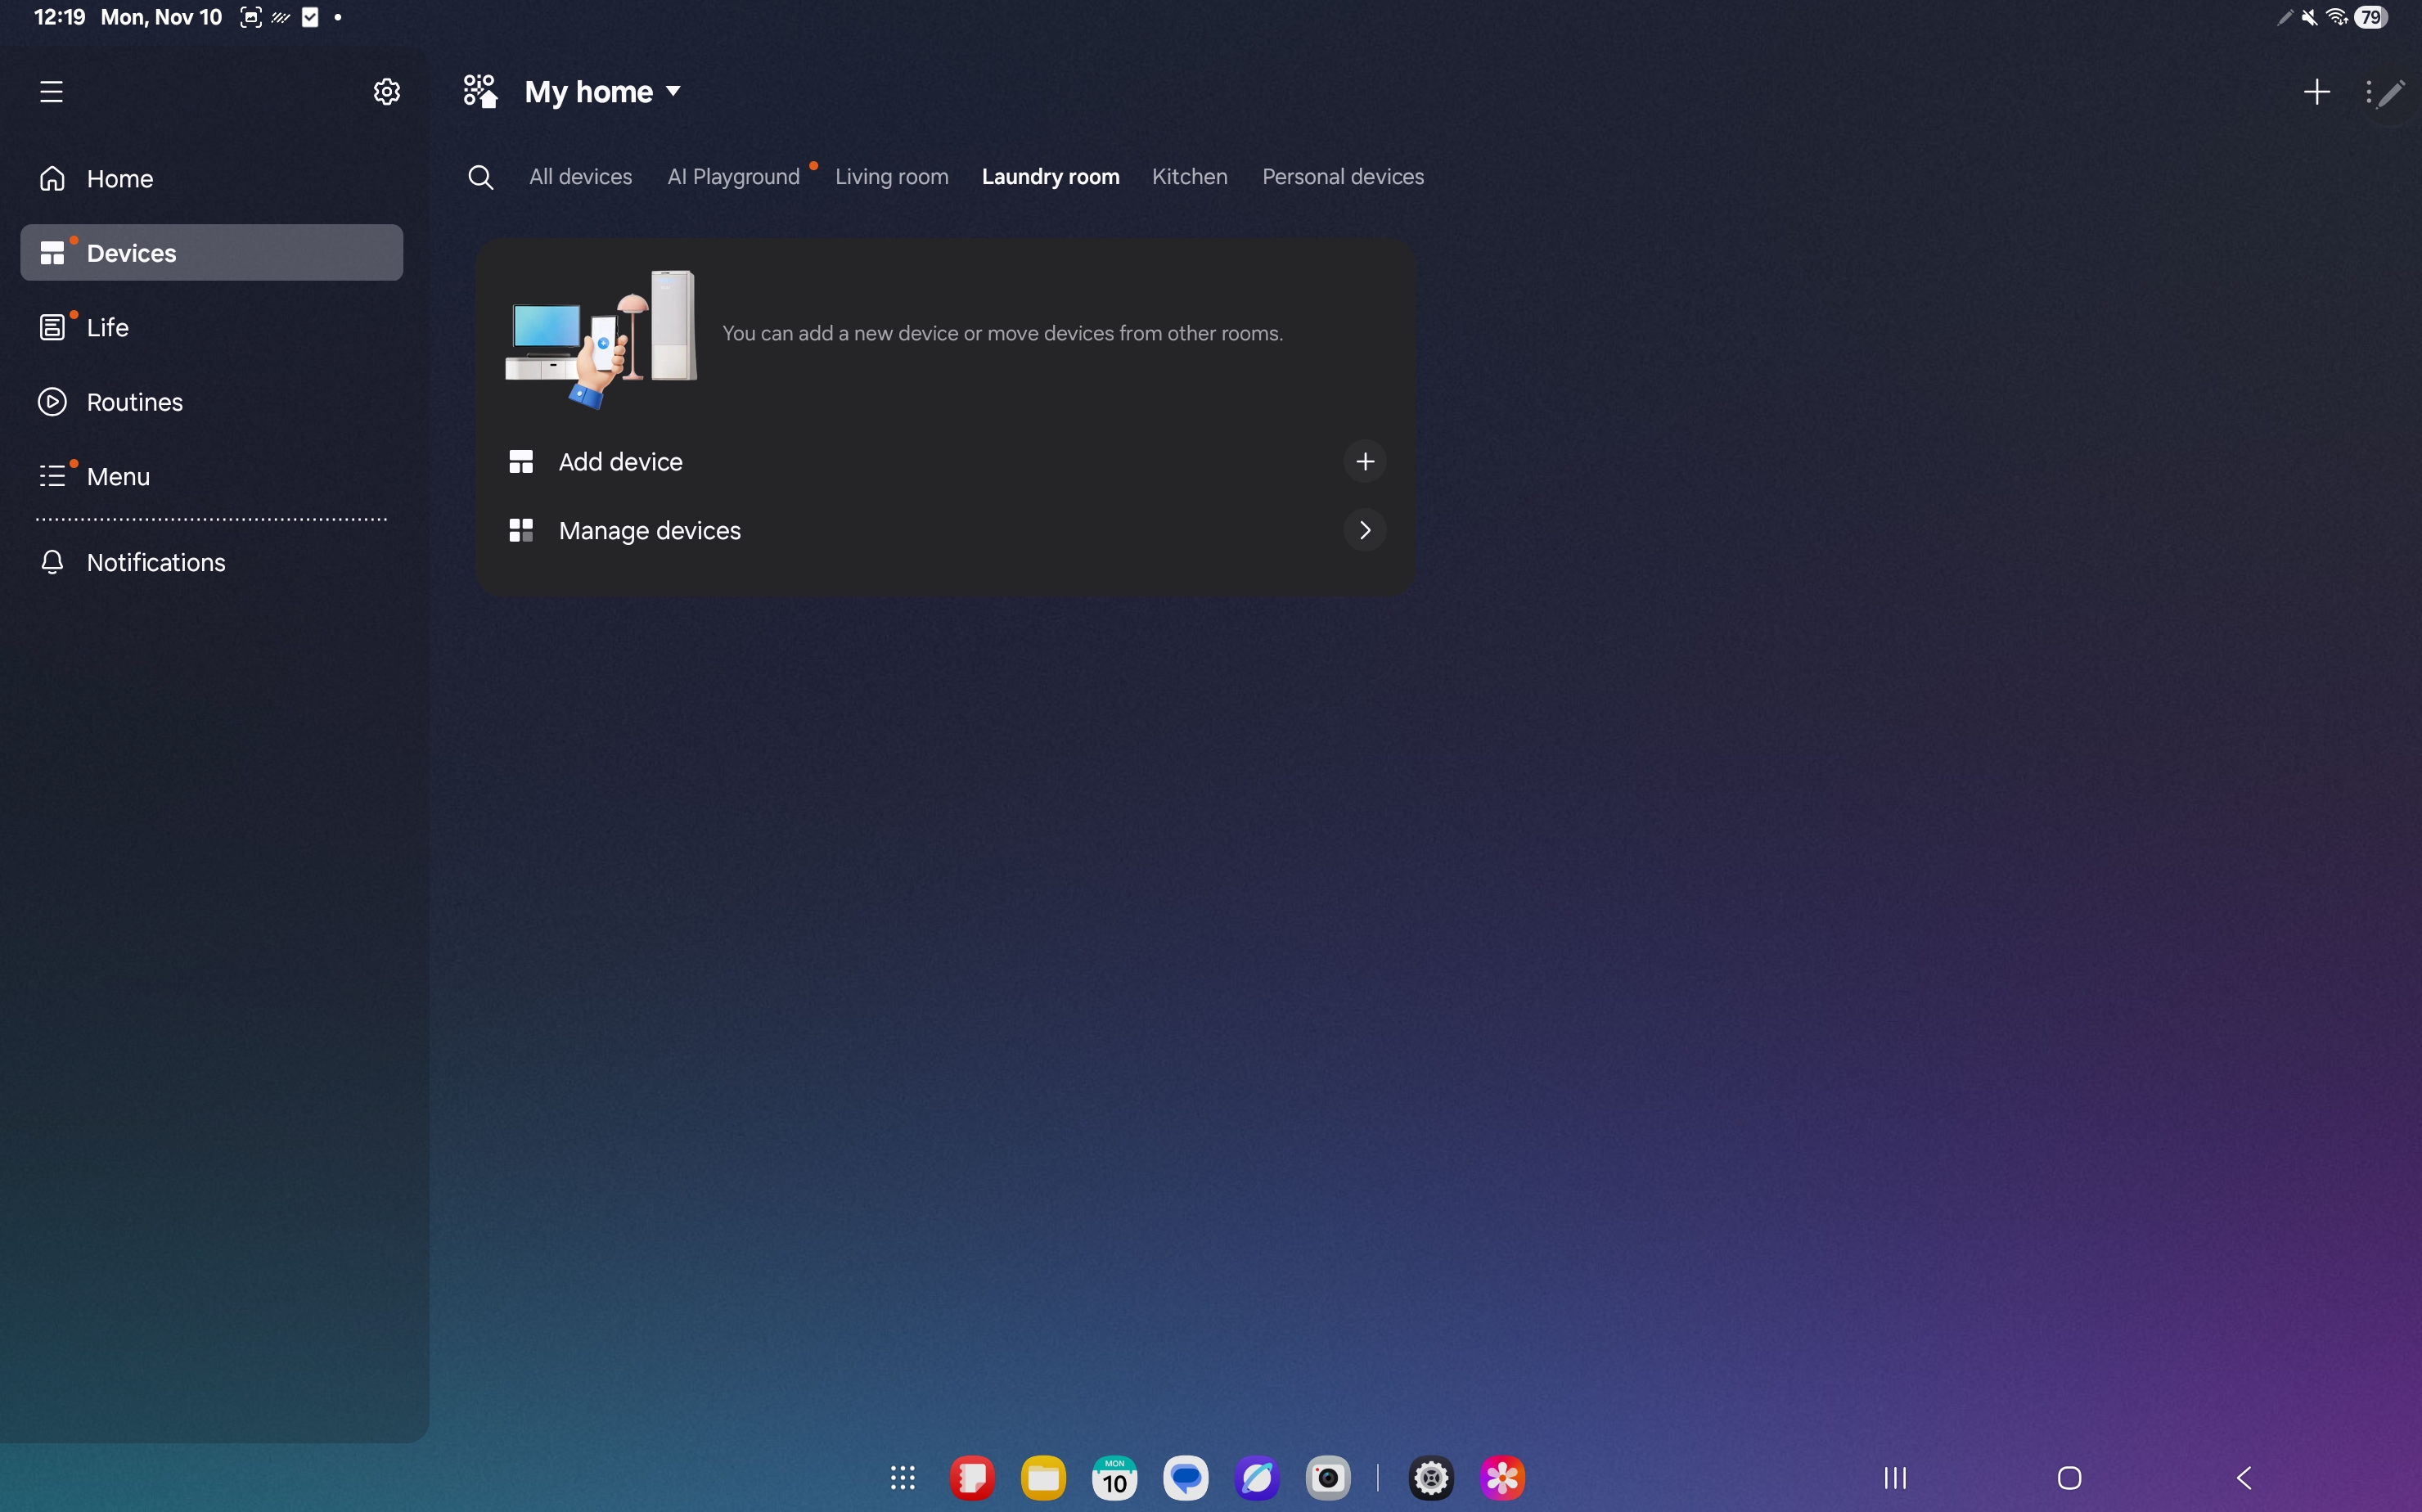Launch the Calendar app from dock
The image size is (2422, 1512).
1114,1477
